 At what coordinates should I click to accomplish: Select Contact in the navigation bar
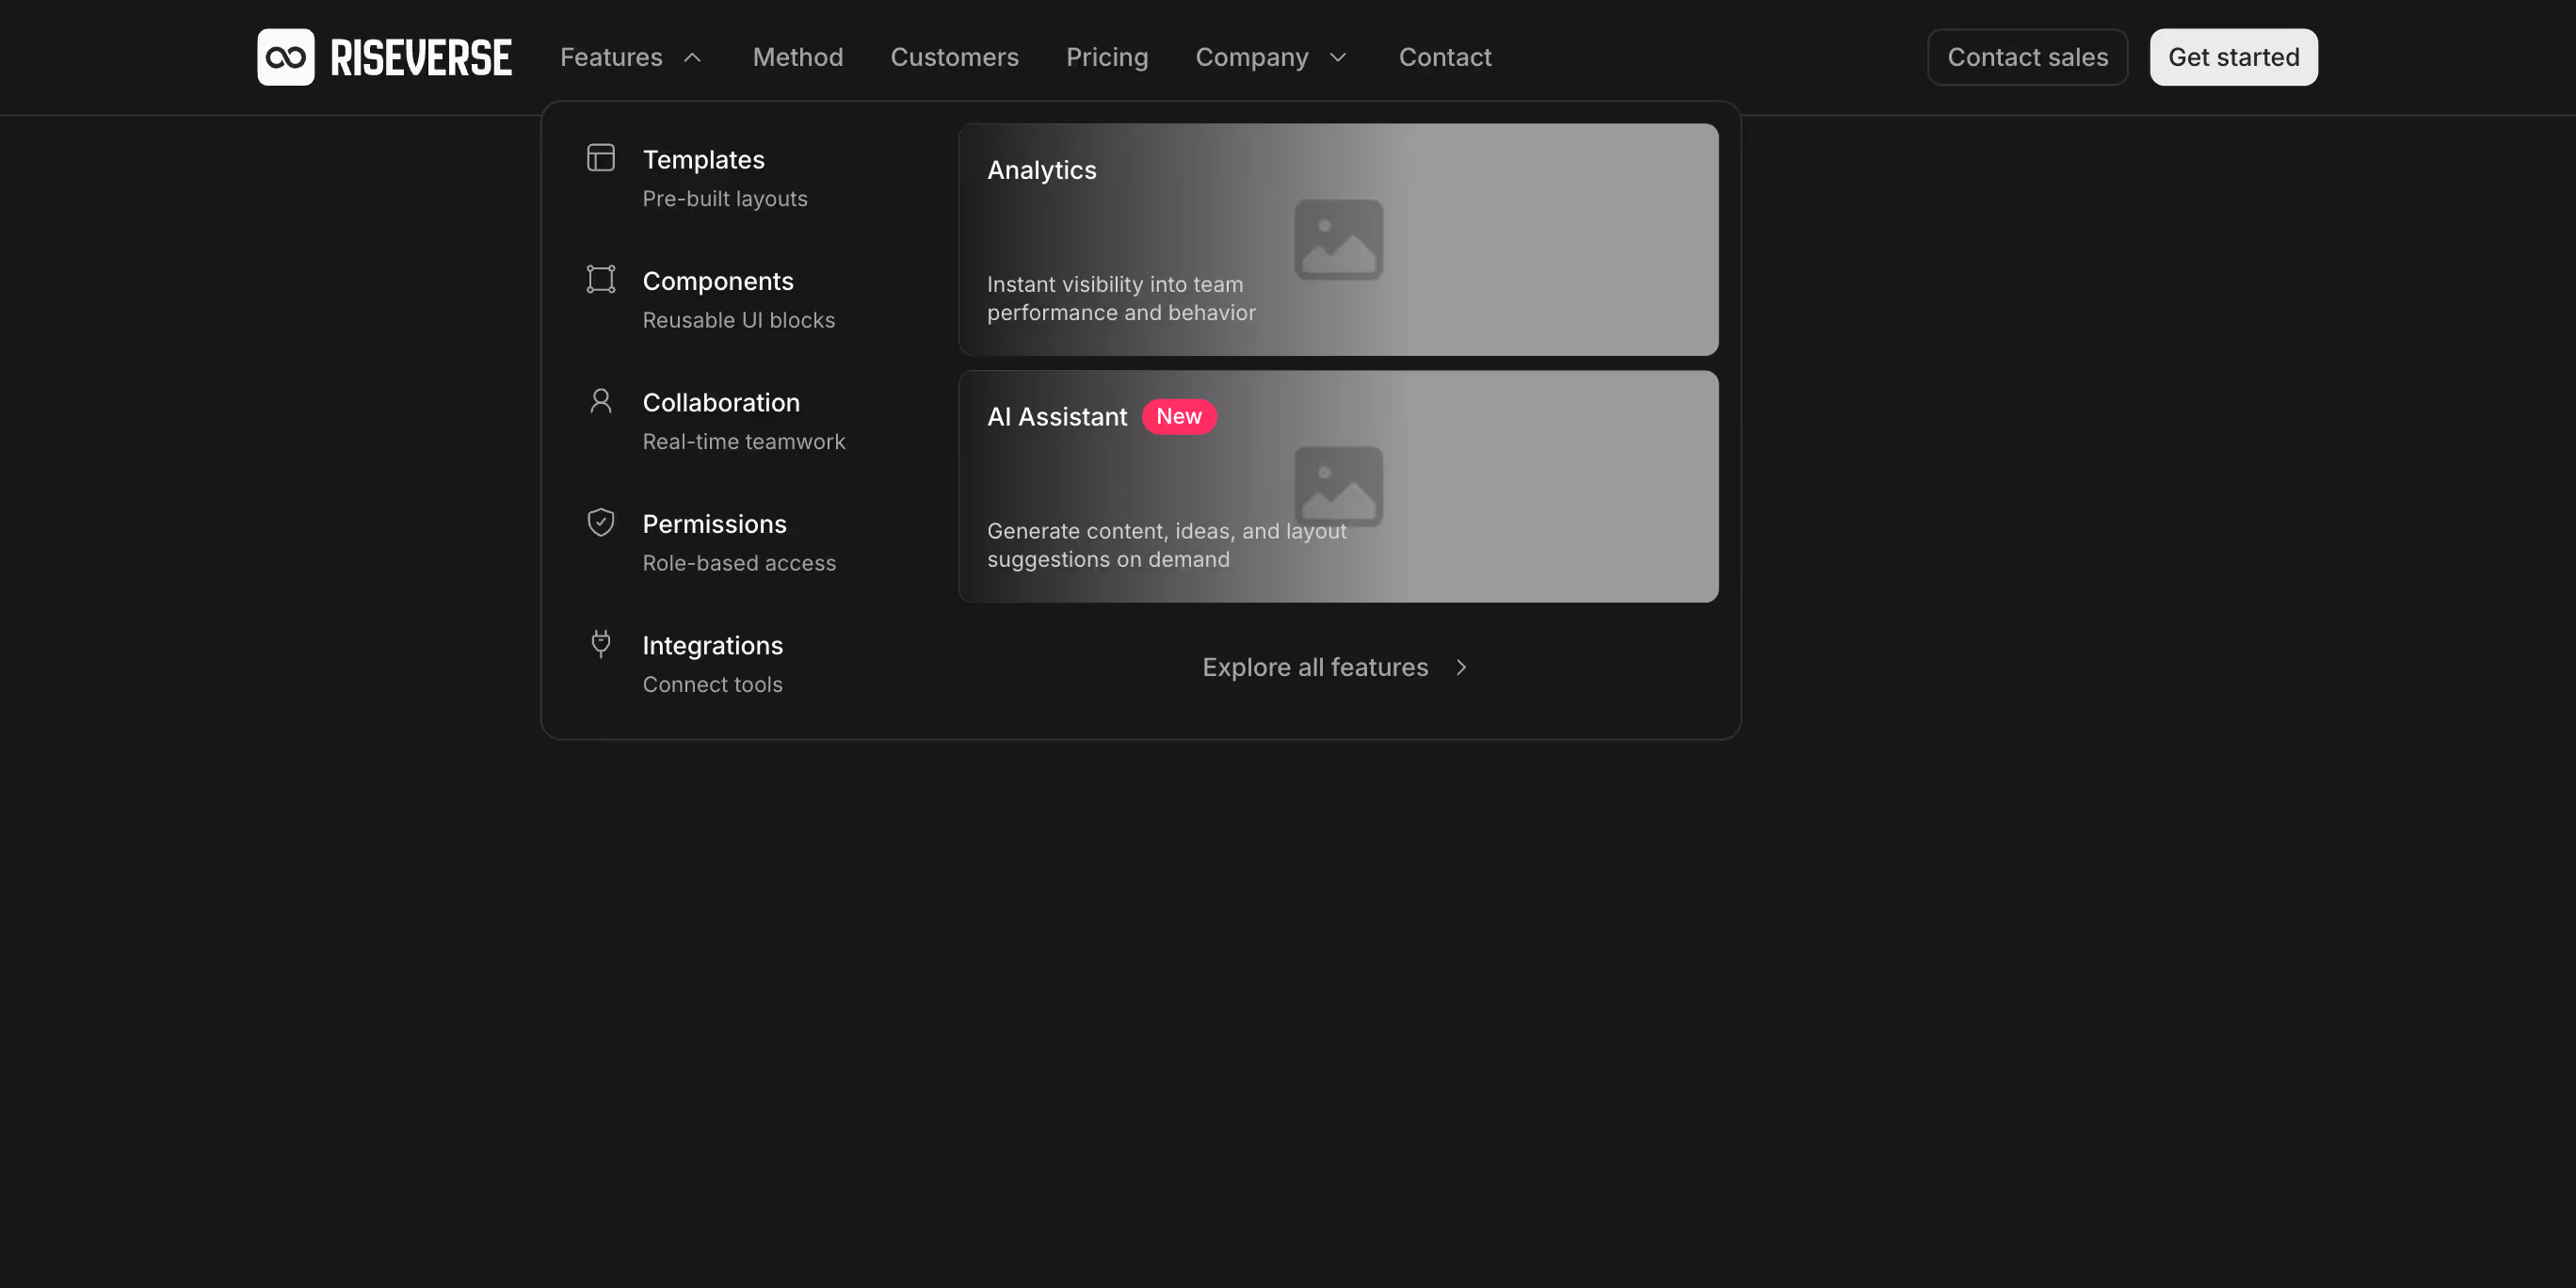point(1445,57)
